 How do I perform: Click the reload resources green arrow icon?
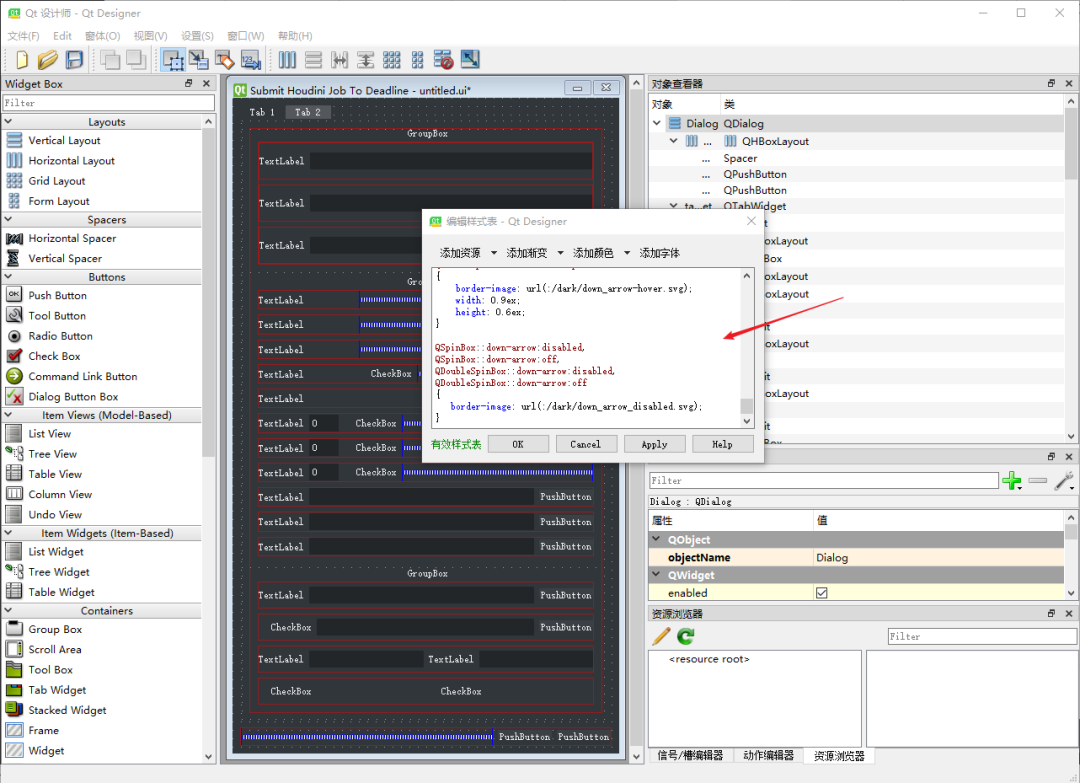pos(685,636)
